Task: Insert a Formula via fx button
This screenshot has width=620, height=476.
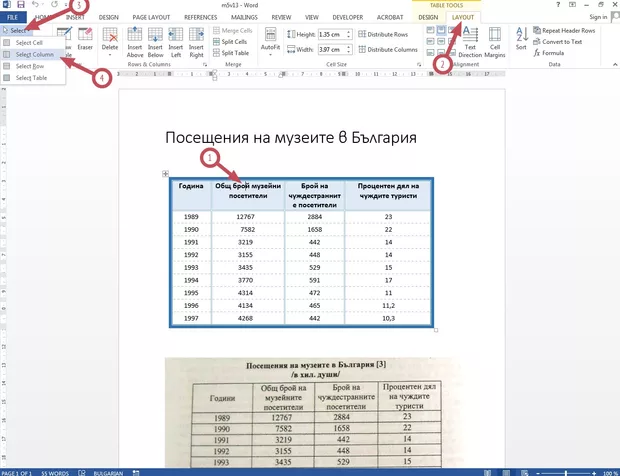Action: point(548,53)
